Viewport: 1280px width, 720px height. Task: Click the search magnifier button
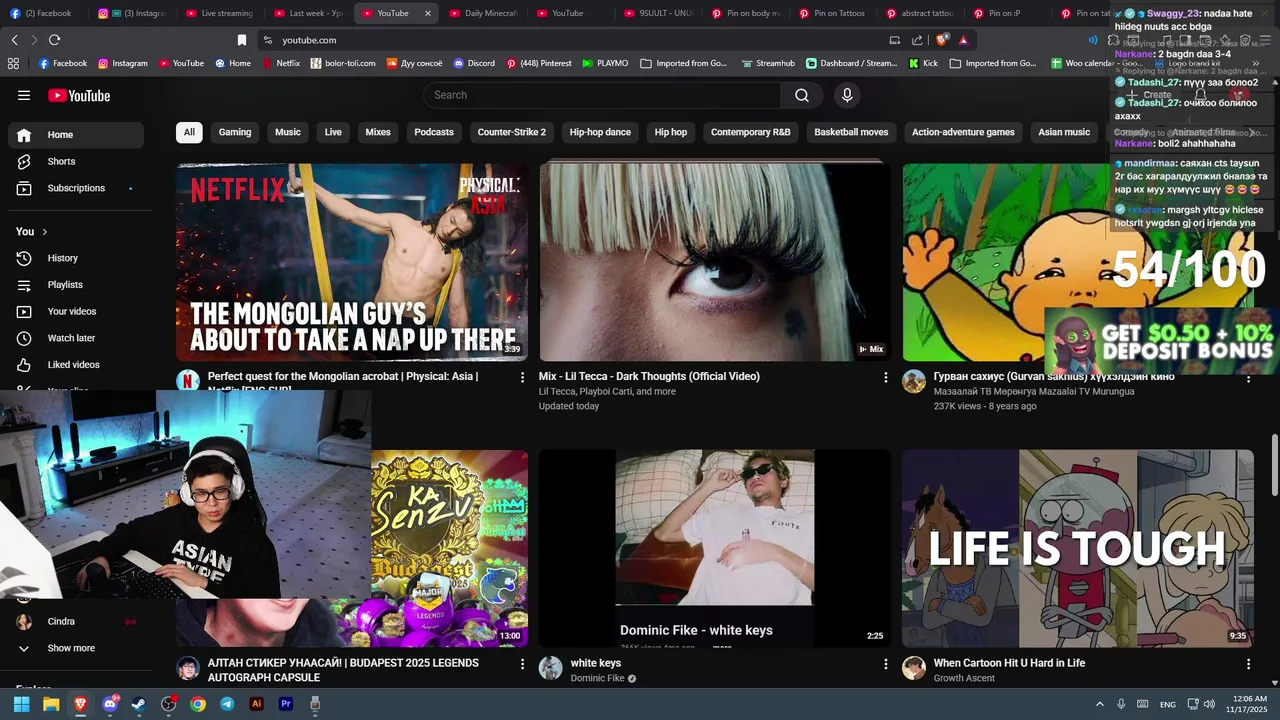point(802,95)
